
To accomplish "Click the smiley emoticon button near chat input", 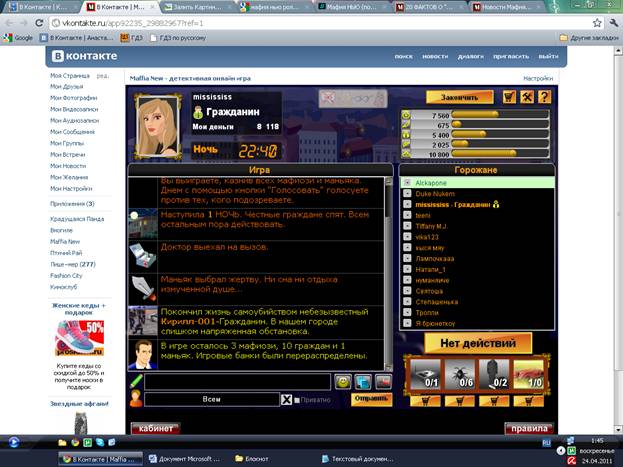I will [x=343, y=382].
